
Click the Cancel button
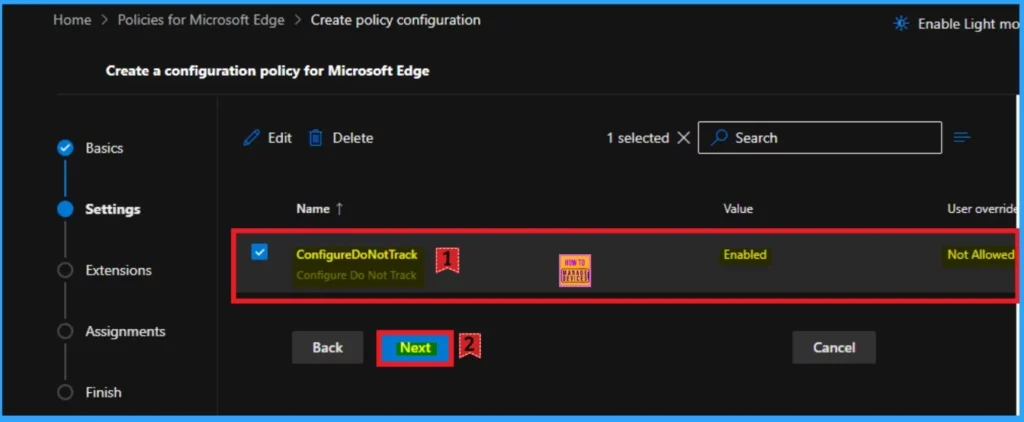coord(833,348)
